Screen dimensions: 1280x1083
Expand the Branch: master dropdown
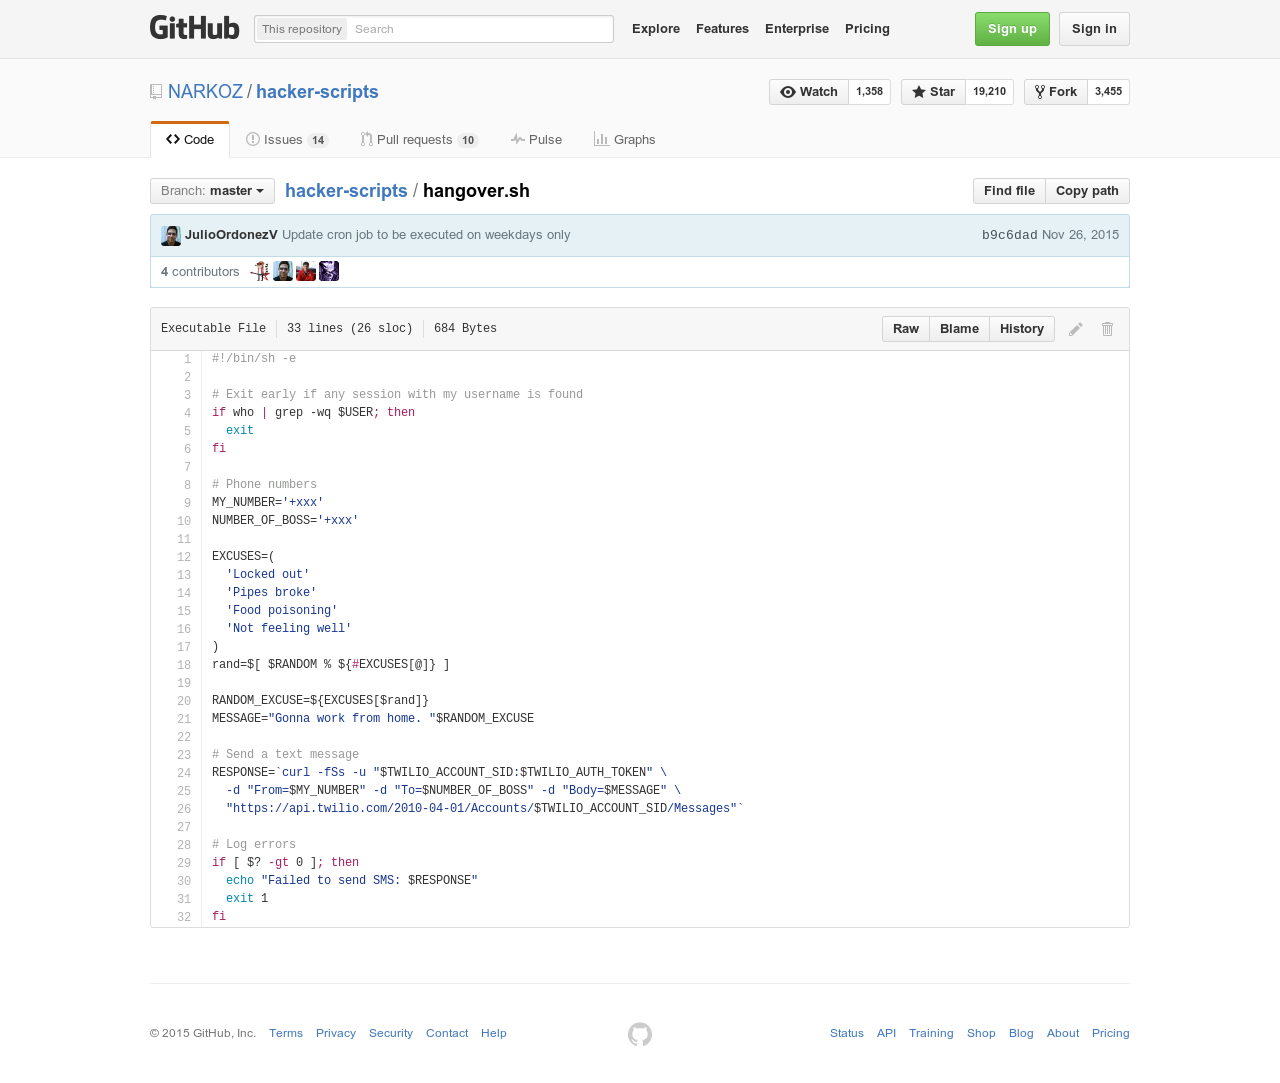pos(212,191)
